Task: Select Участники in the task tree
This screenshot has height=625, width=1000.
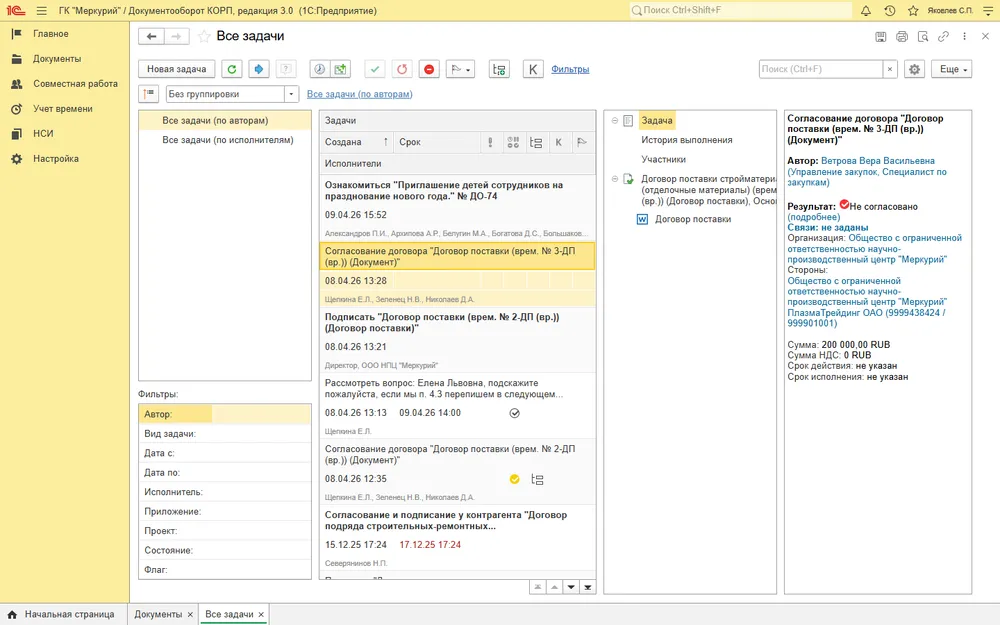Action: [x=664, y=159]
